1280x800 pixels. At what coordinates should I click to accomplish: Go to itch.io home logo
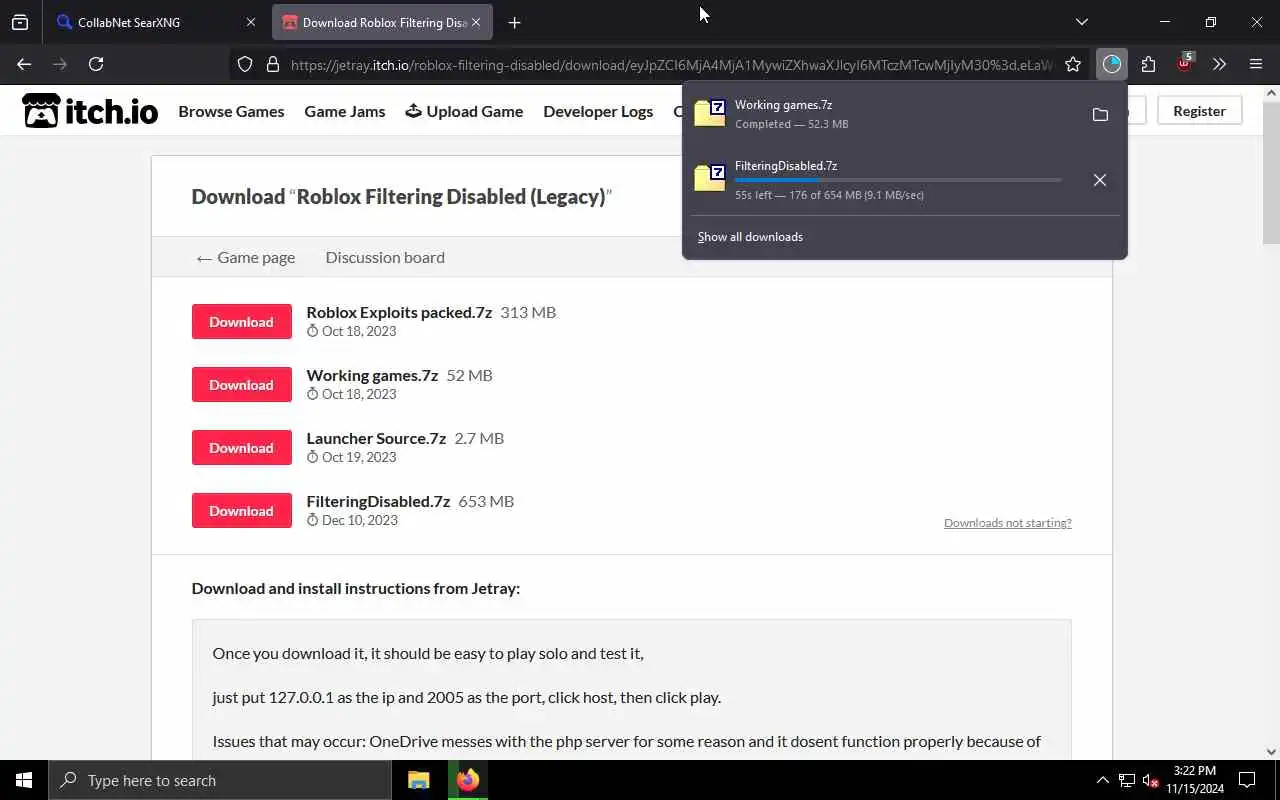[90, 111]
